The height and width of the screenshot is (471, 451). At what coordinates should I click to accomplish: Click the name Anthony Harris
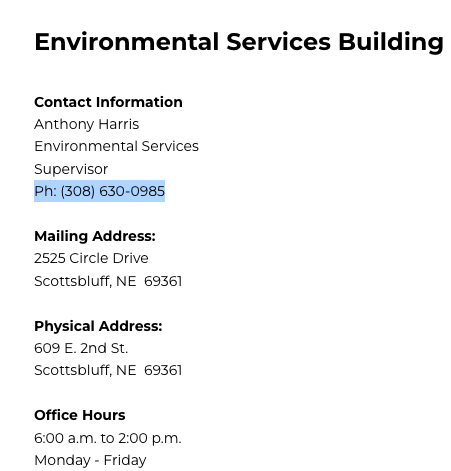(86, 125)
